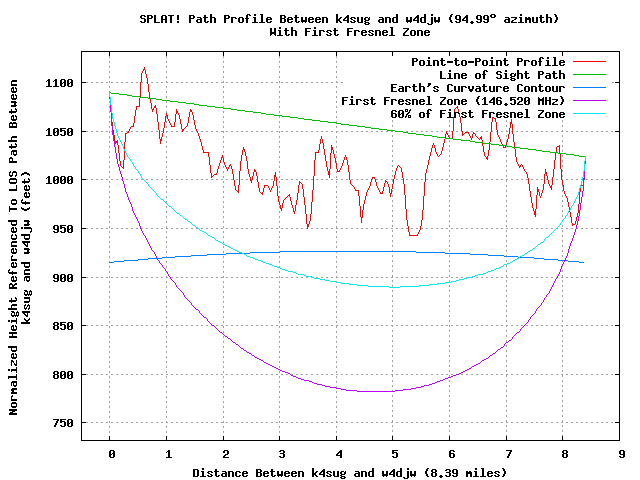Click the y-axis tick label 900

63,278
